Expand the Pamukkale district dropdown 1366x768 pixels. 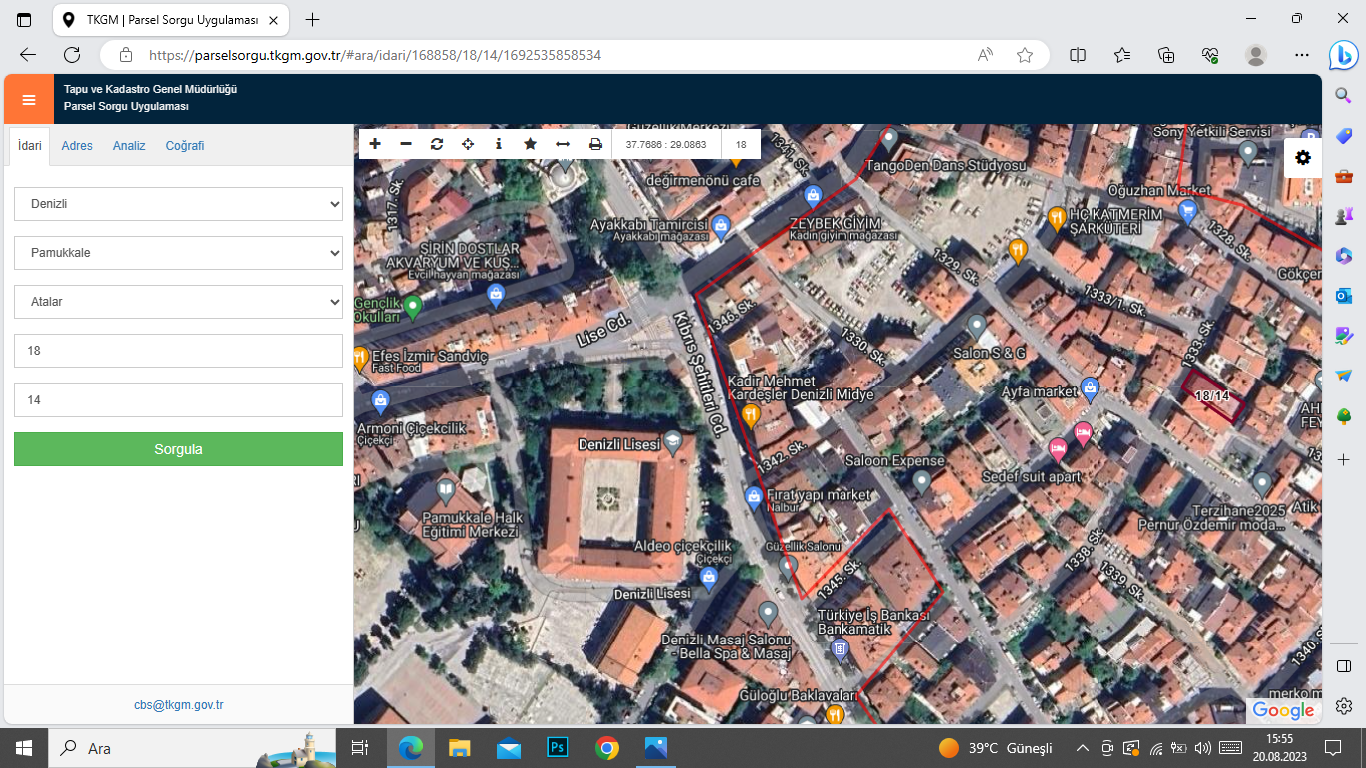(x=178, y=253)
